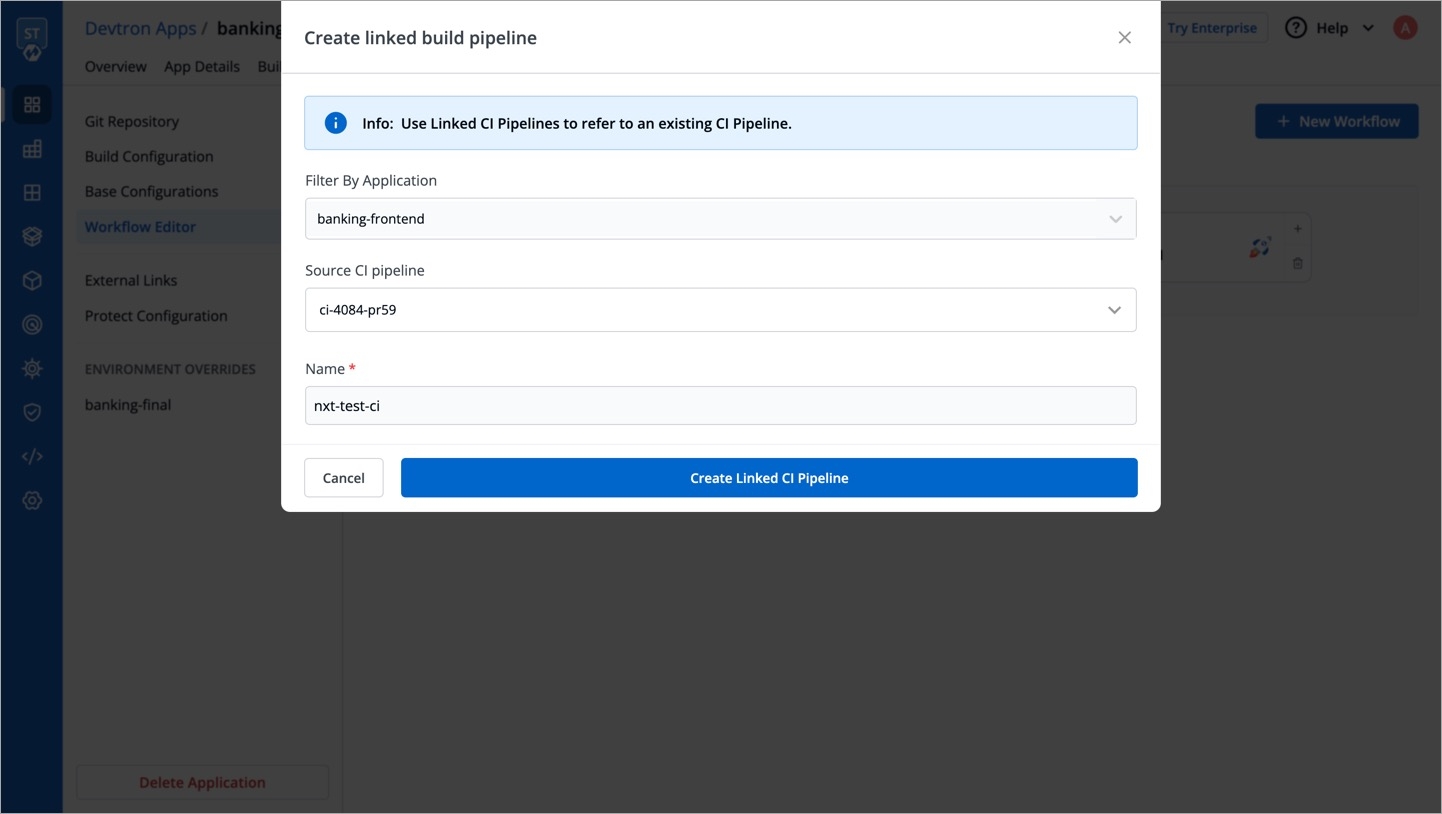Open the target circle icon in sidebar
This screenshot has width=1442, height=814.
coord(32,325)
